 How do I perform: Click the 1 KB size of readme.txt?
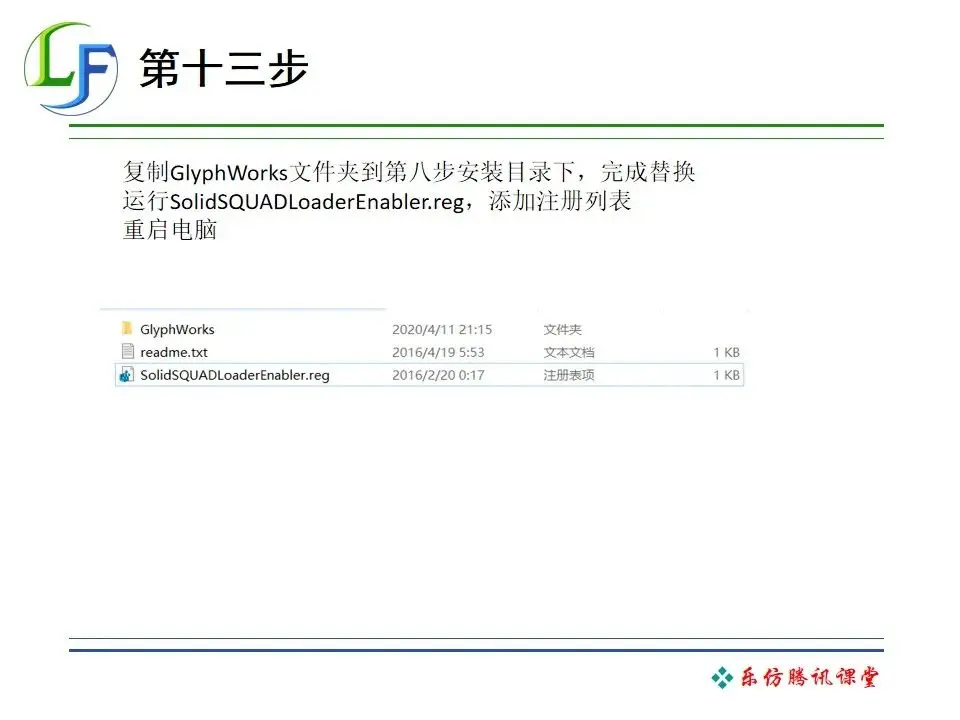click(x=726, y=352)
